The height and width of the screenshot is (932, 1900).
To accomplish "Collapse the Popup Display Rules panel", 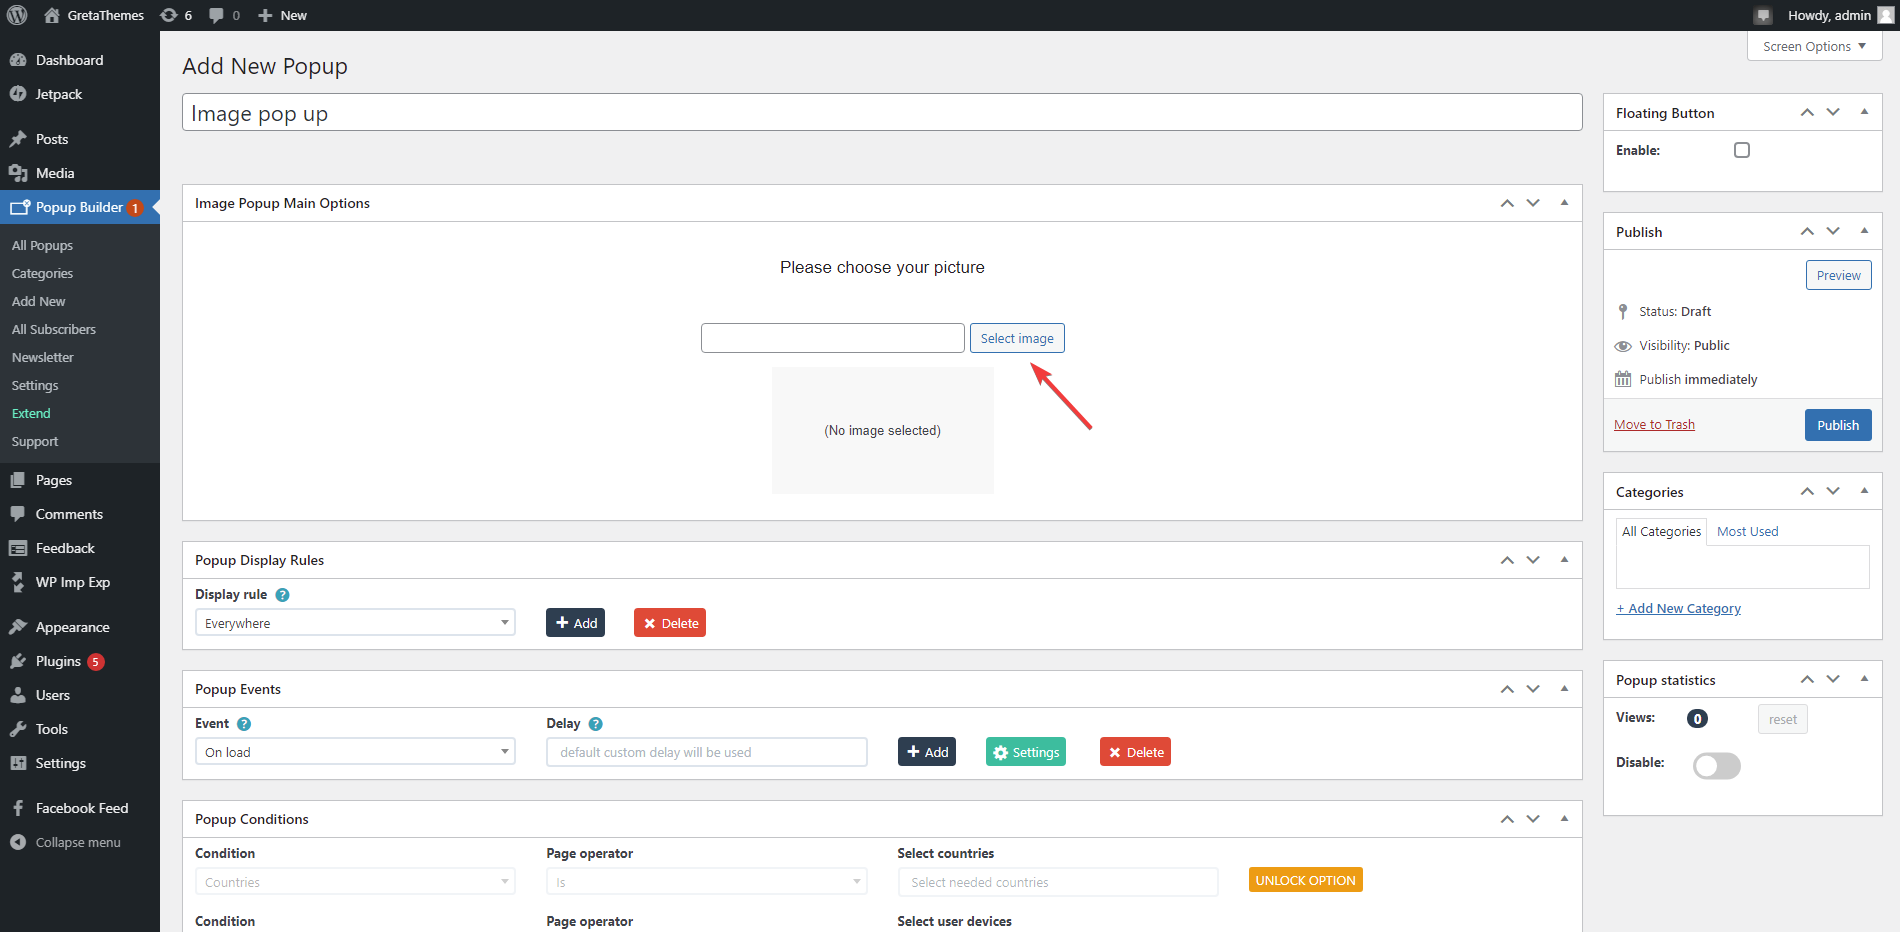I will [1564, 560].
